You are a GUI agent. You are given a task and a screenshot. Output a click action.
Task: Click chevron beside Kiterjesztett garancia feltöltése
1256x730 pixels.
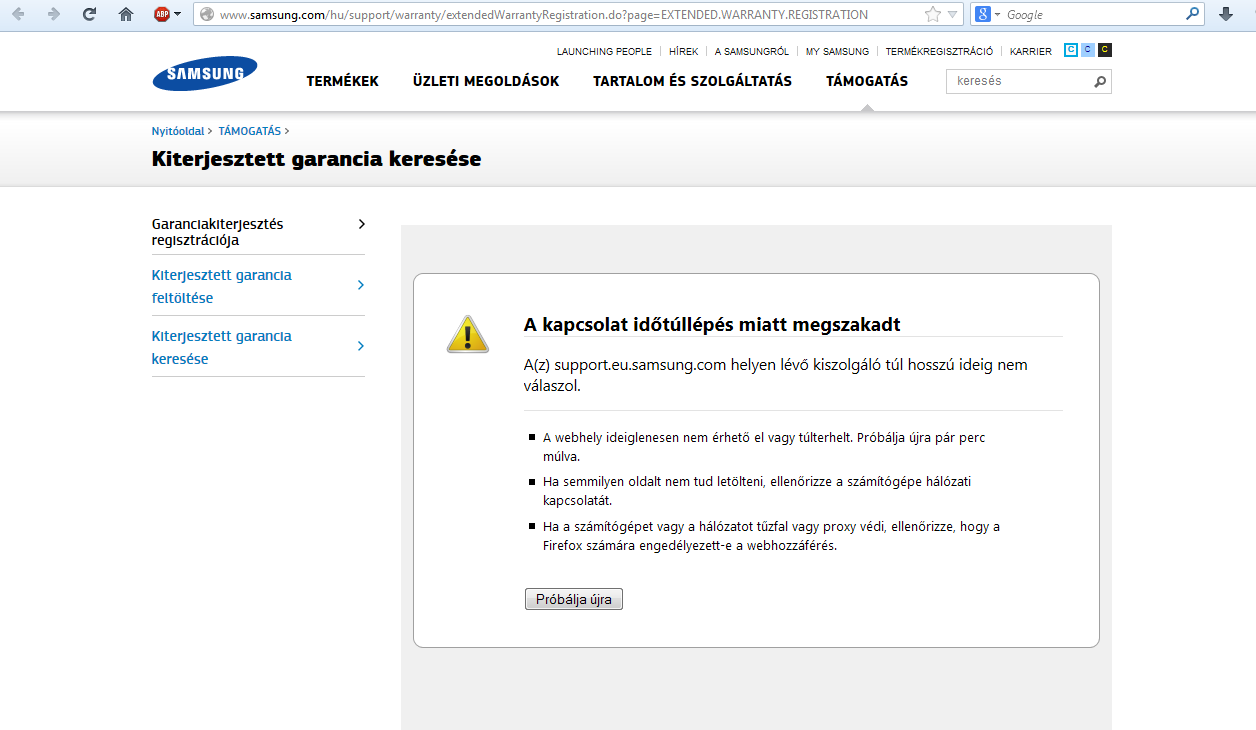point(361,285)
